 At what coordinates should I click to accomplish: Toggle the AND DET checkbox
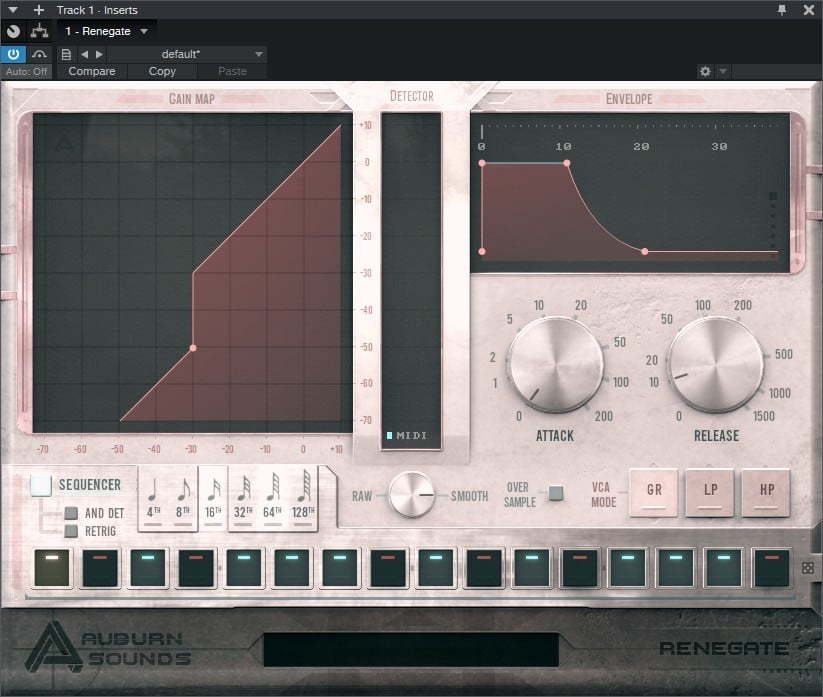coord(71,513)
